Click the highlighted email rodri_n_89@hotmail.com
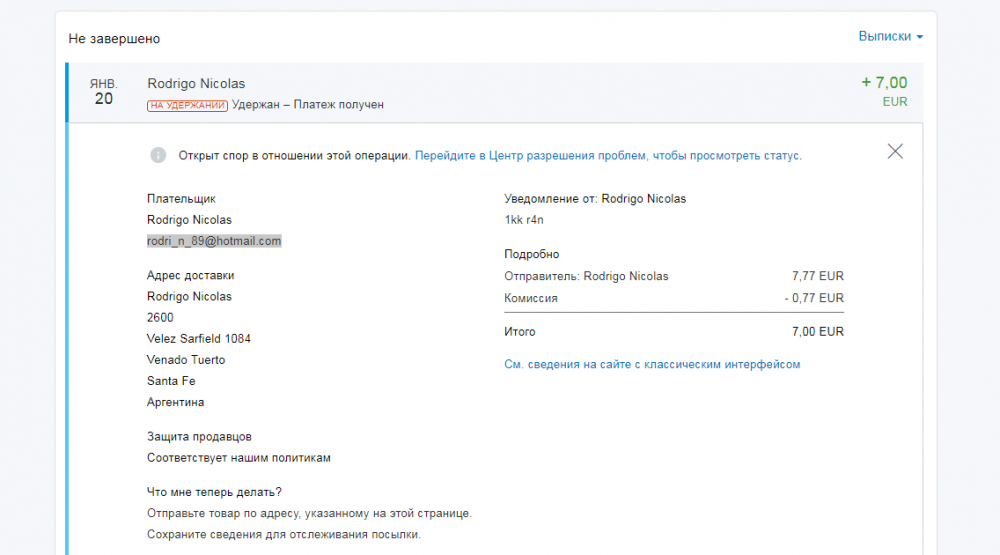 pos(214,241)
